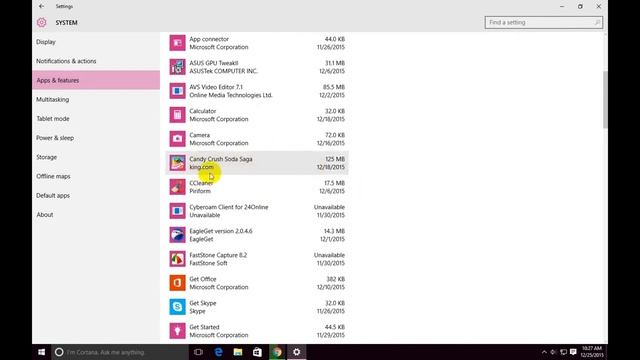Click the Candy Crush Soda Saga icon
640x360 pixels.
point(178,163)
